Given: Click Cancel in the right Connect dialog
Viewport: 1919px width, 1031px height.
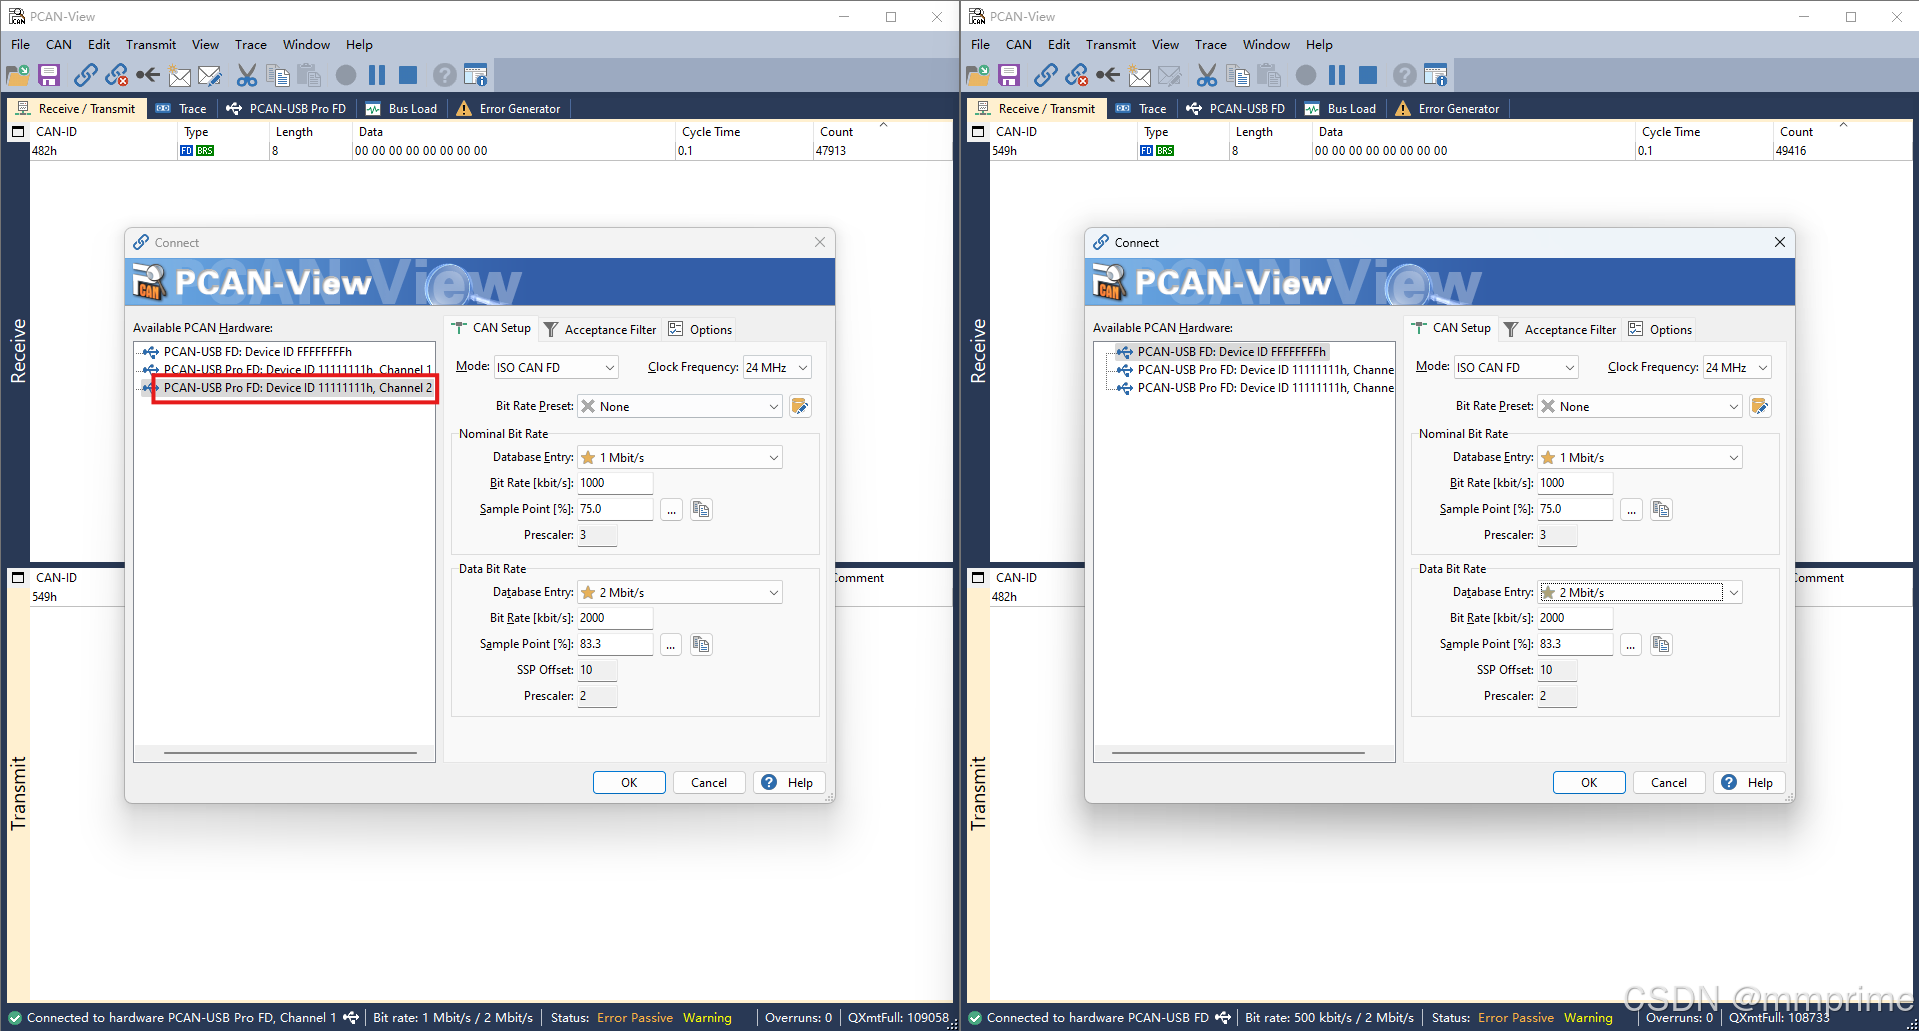Looking at the screenshot, I should coord(1669,782).
